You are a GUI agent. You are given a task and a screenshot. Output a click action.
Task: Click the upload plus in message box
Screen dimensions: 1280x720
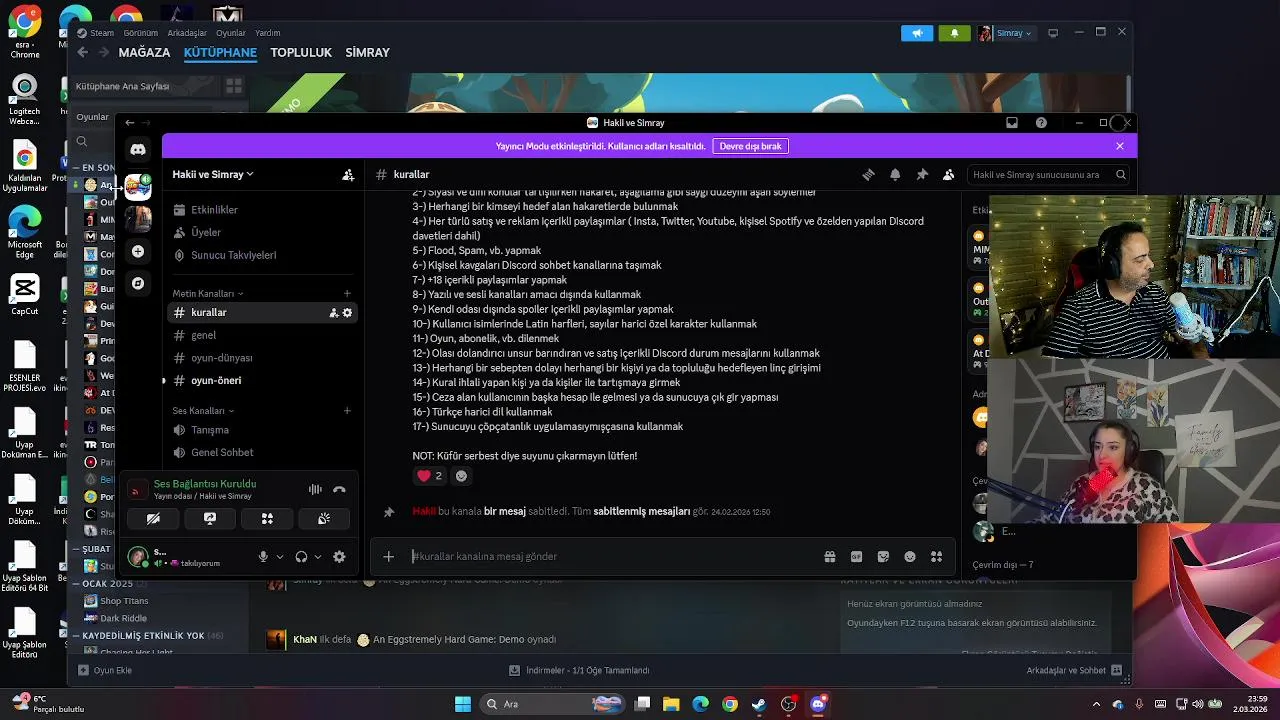[389, 557]
